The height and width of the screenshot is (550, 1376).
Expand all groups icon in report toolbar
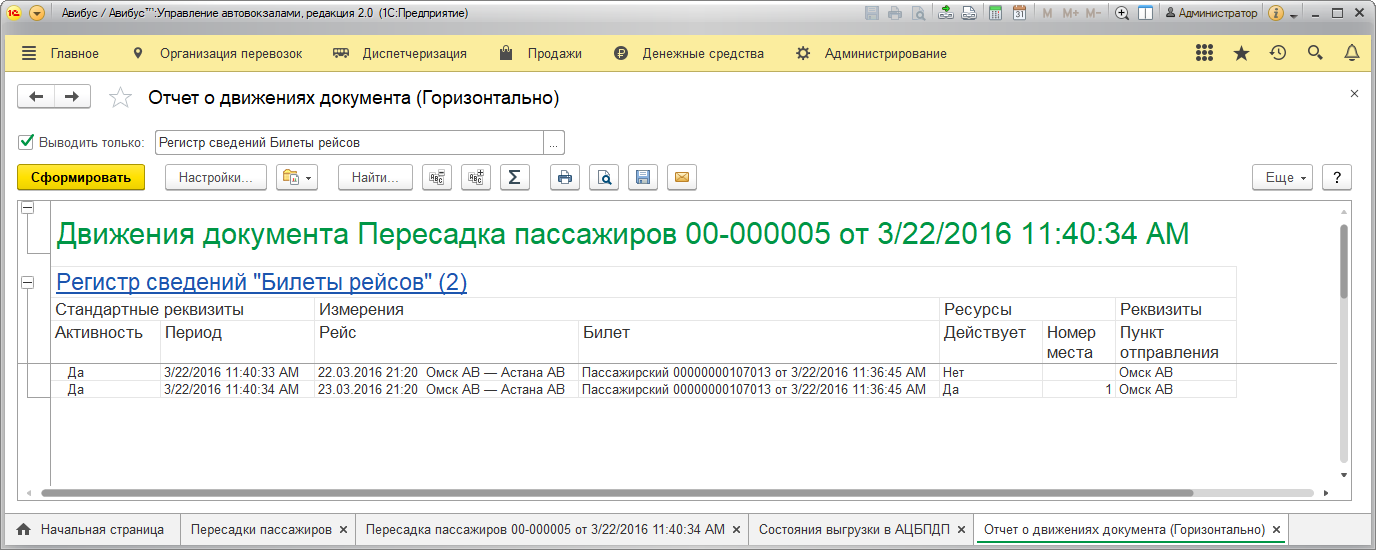[475, 178]
